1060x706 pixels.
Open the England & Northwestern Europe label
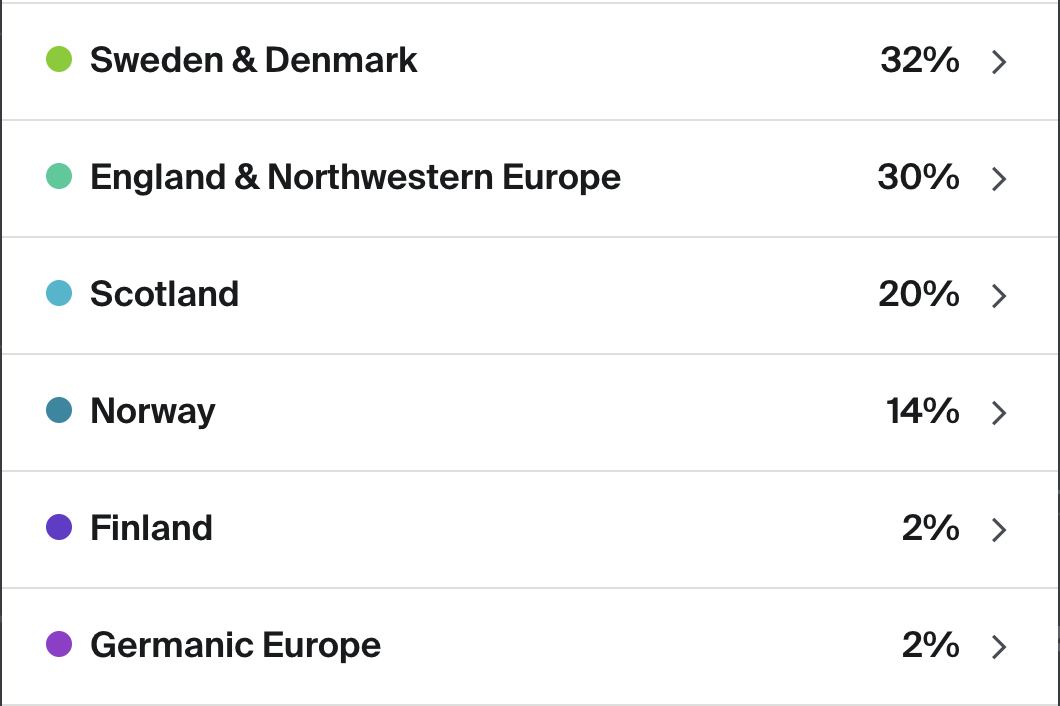355,177
